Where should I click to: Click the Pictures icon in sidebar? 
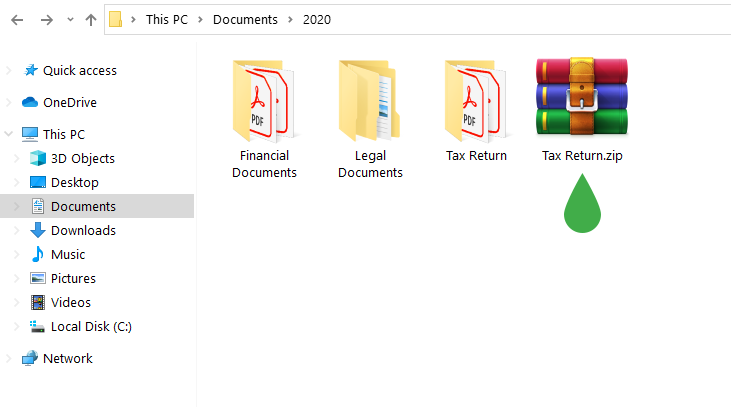coord(38,278)
